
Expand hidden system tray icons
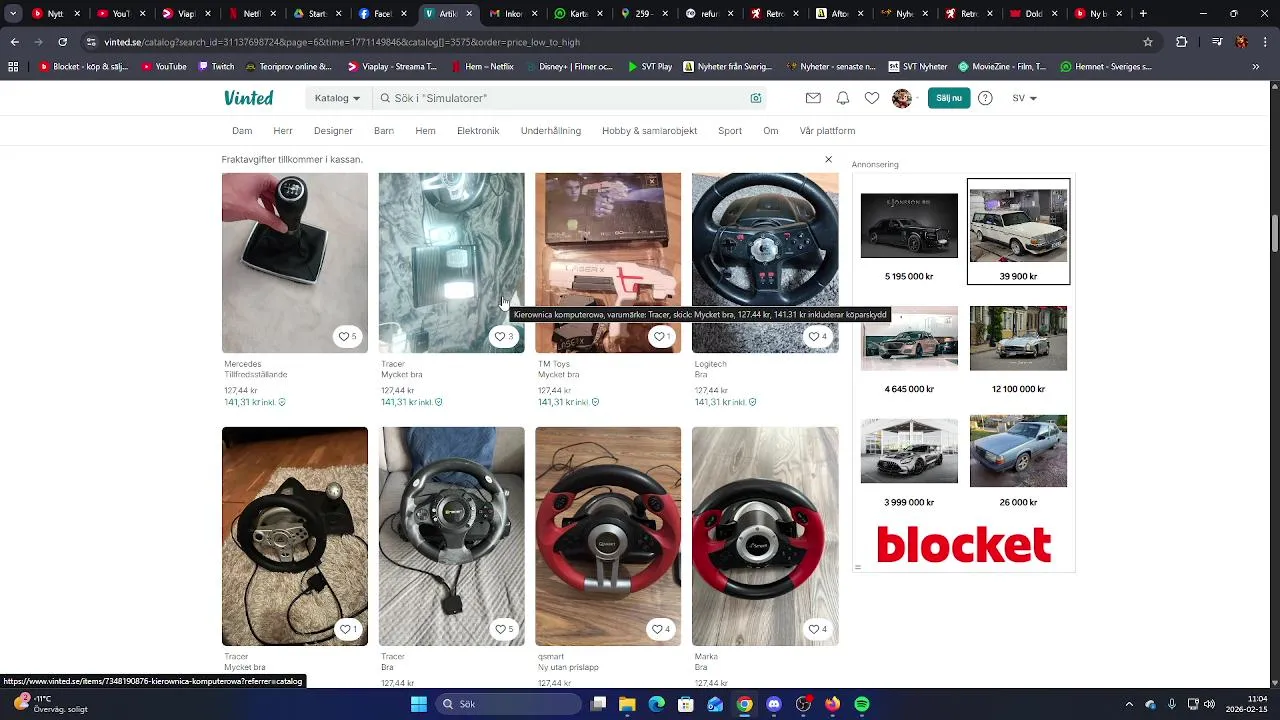click(x=1129, y=704)
